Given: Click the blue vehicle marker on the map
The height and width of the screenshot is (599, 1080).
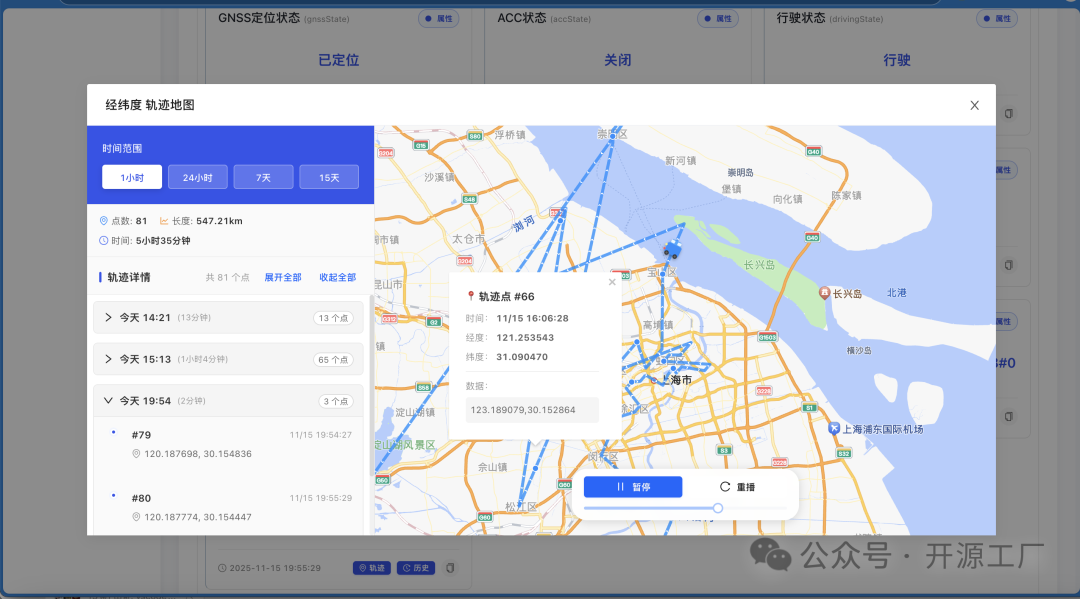Looking at the screenshot, I should [672, 250].
